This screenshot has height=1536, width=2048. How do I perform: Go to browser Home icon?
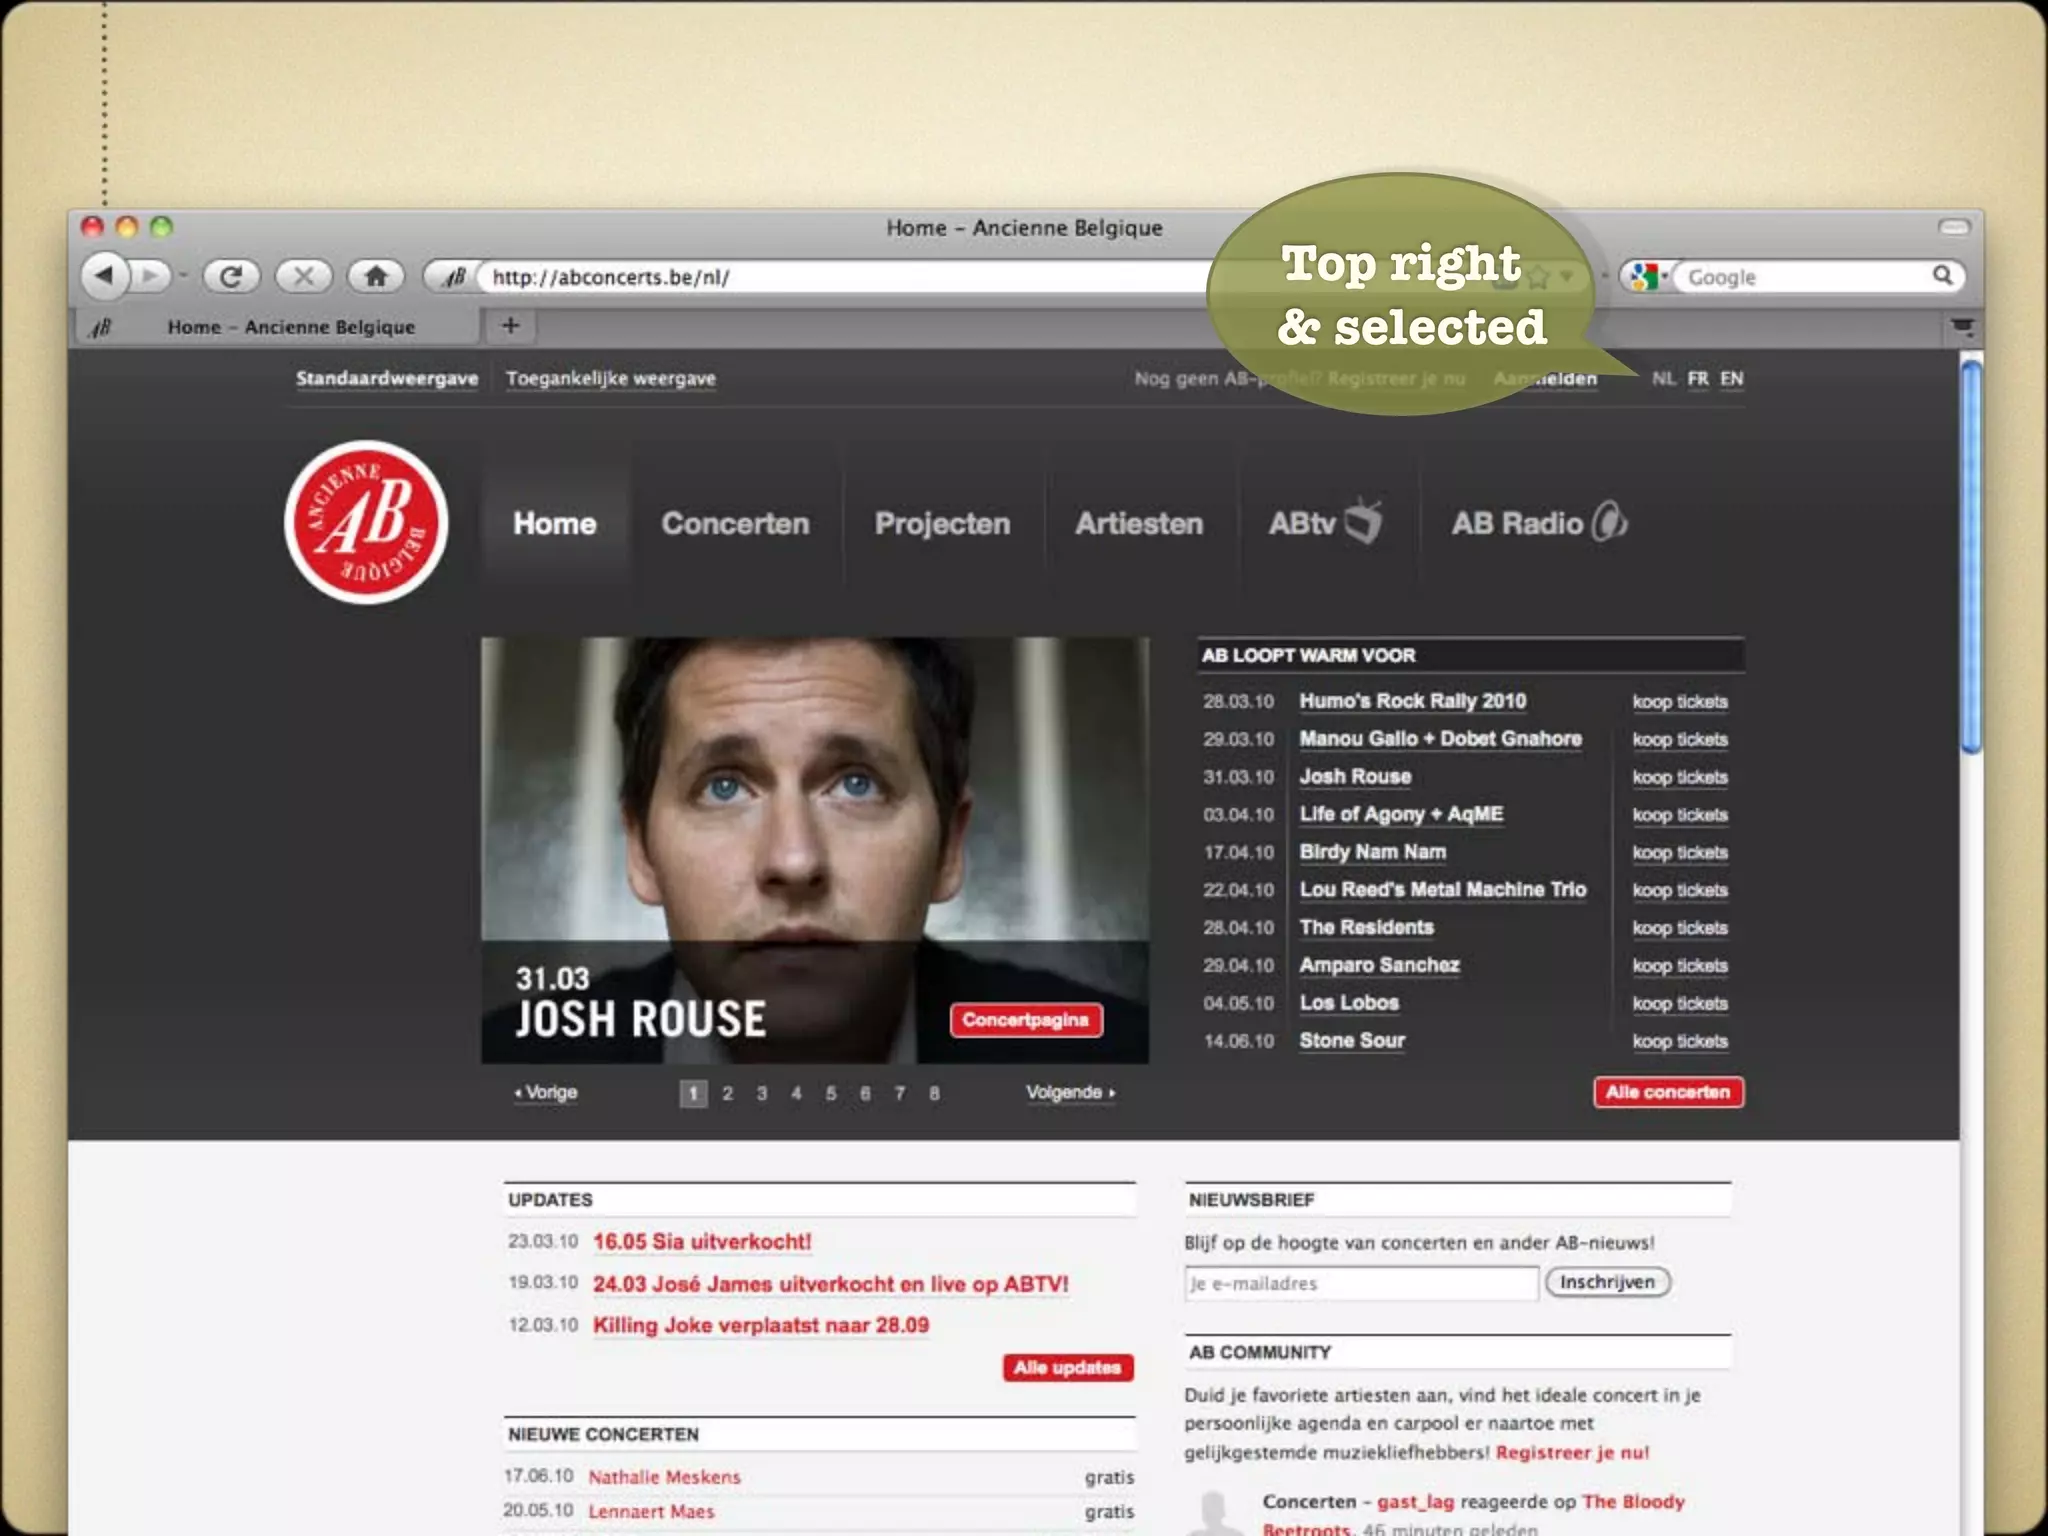pos(376,276)
